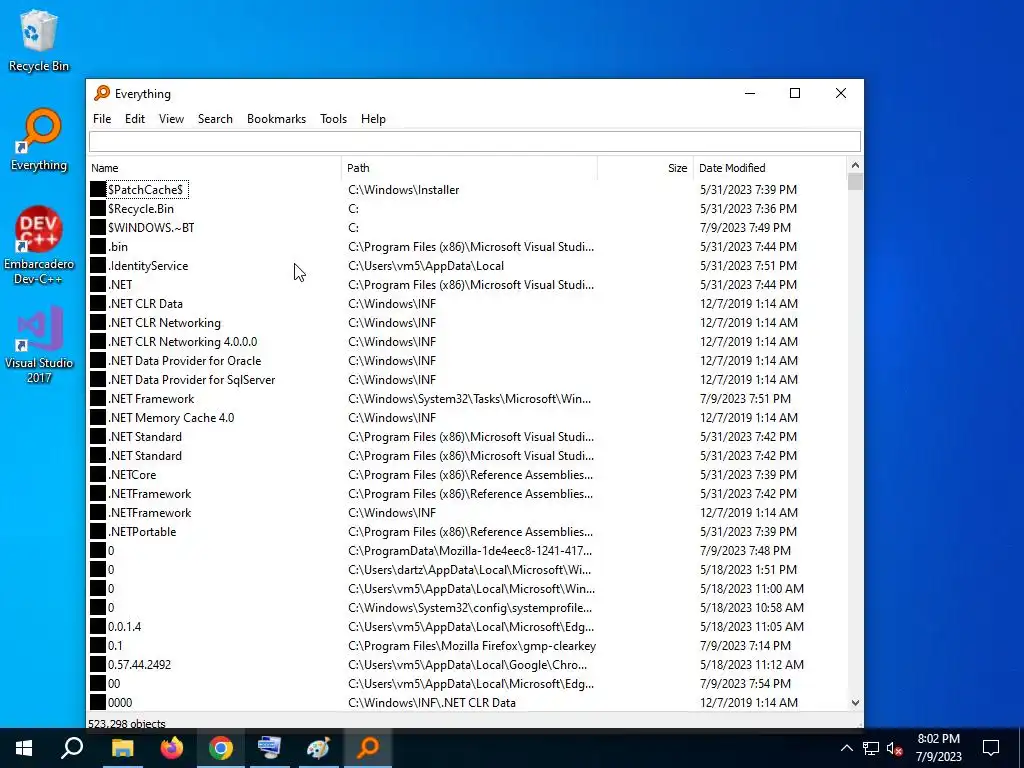The height and width of the screenshot is (768, 1024).
Task: Open the View menu
Action: pos(171,119)
